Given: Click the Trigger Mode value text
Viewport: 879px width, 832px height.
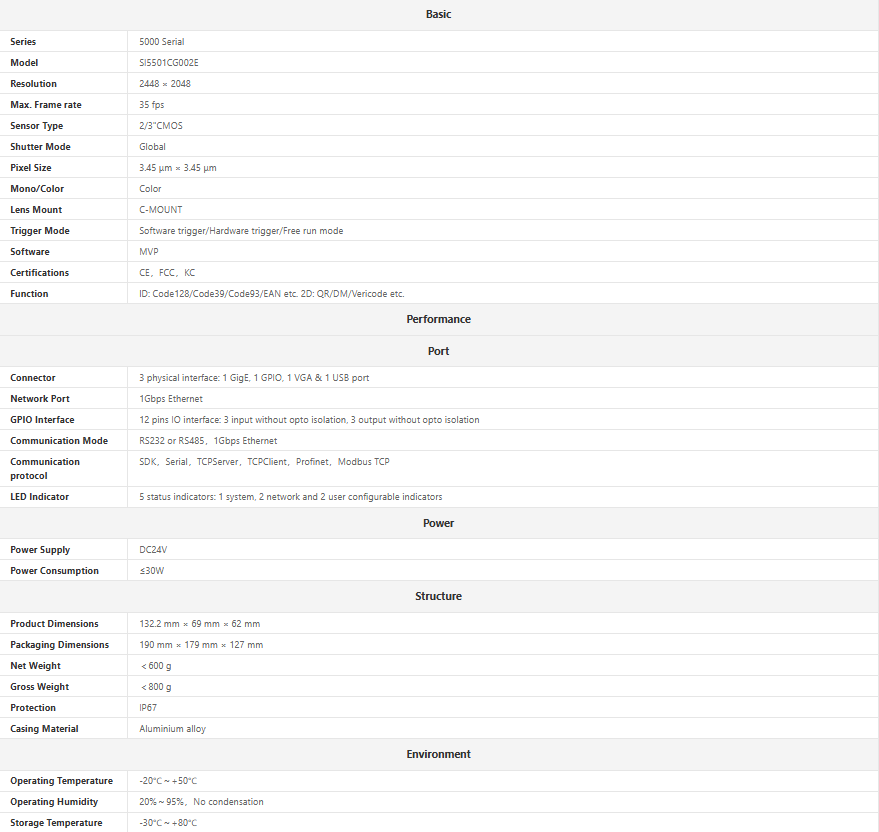Looking at the screenshot, I should pyautogui.click(x=241, y=231).
